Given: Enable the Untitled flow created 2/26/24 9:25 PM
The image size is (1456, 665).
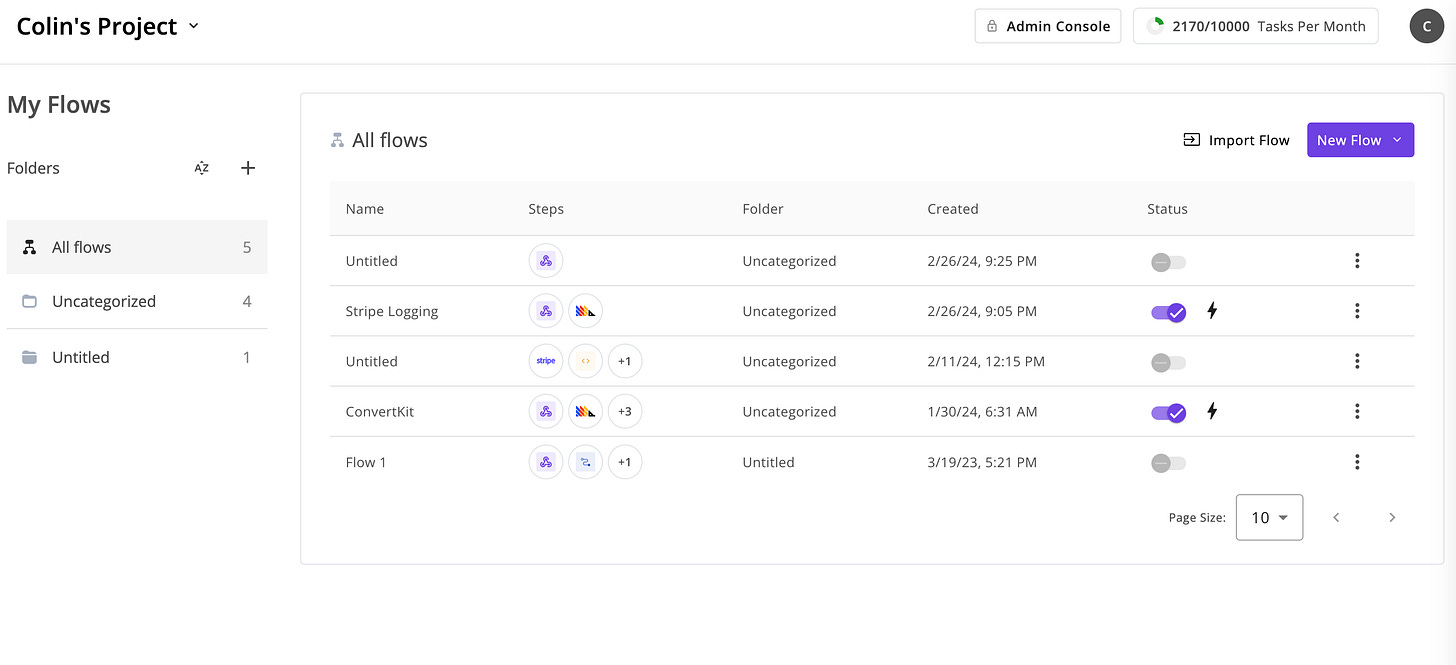Looking at the screenshot, I should click(1168, 262).
